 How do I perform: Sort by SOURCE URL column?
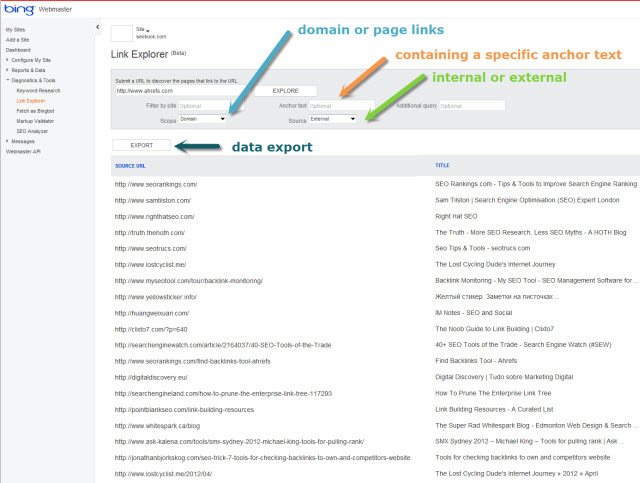(x=130, y=166)
